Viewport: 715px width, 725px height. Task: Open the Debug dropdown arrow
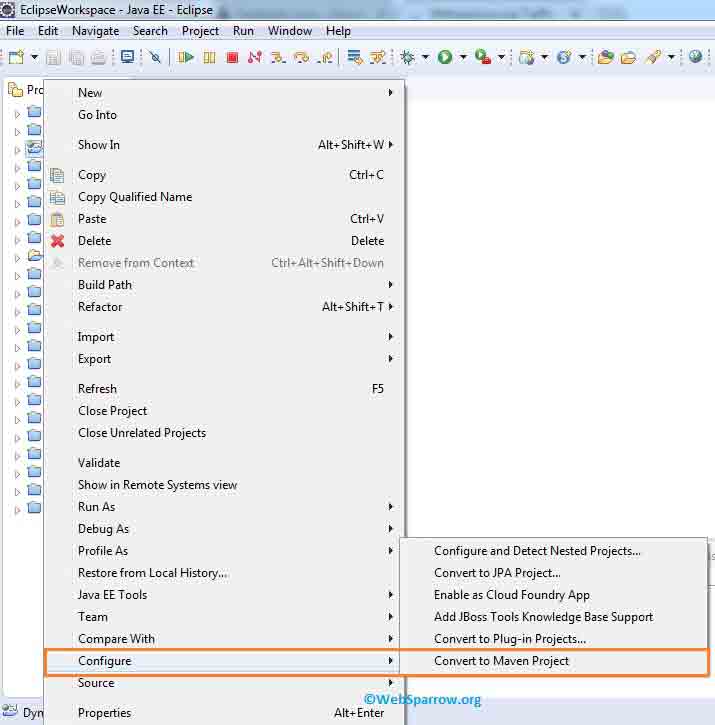425,57
